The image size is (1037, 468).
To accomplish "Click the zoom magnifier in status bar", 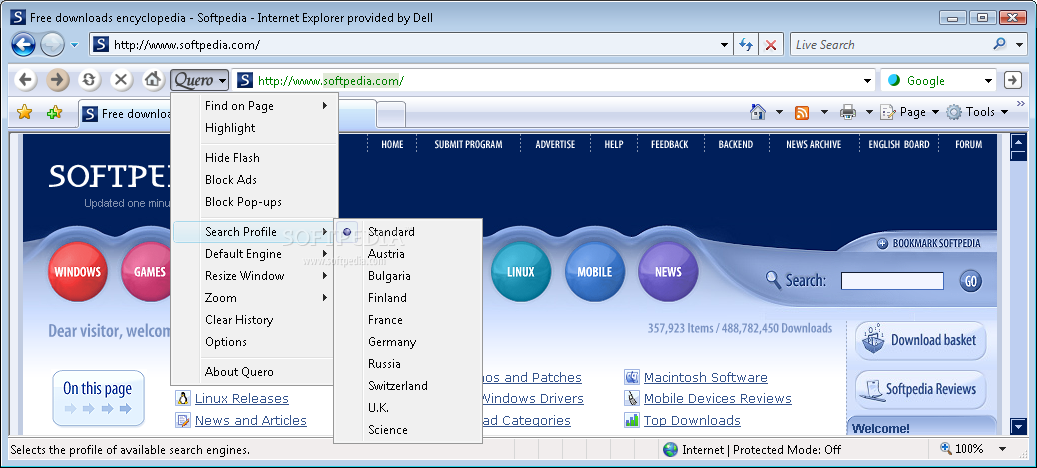I will [946, 449].
